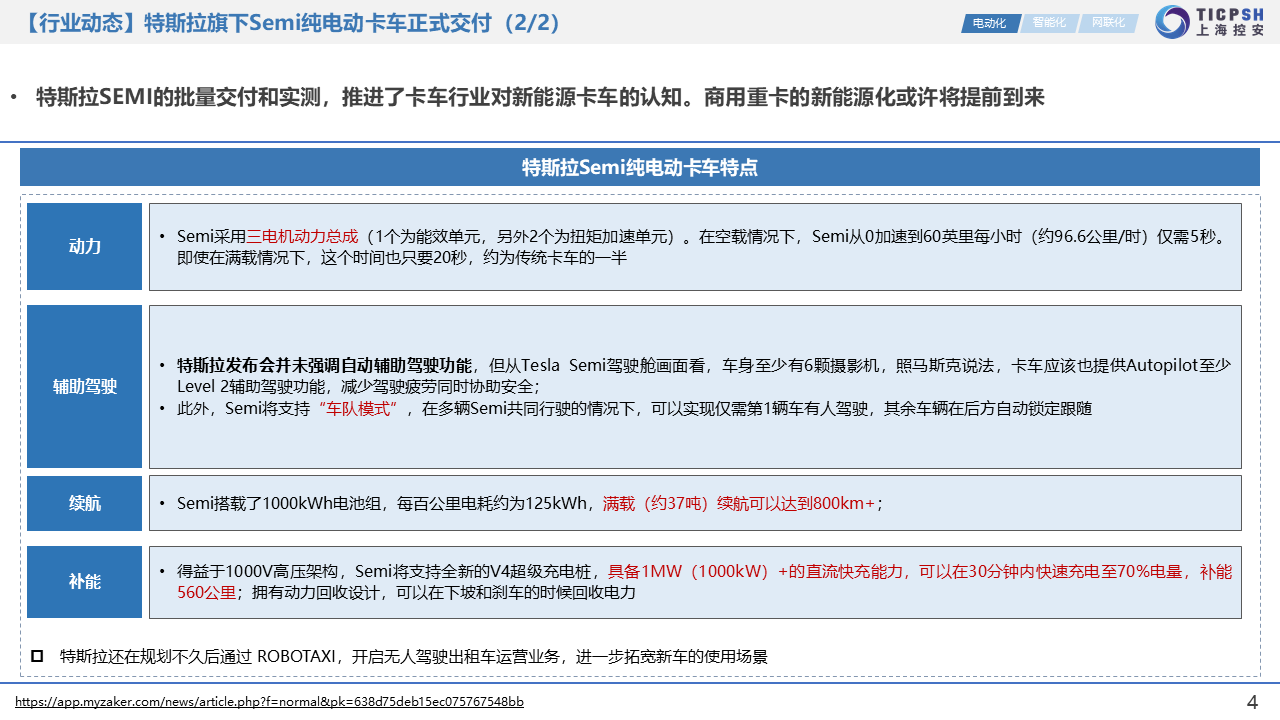Select the 辅助驾驶 category label box
The height and width of the screenshot is (720, 1280).
[85, 387]
